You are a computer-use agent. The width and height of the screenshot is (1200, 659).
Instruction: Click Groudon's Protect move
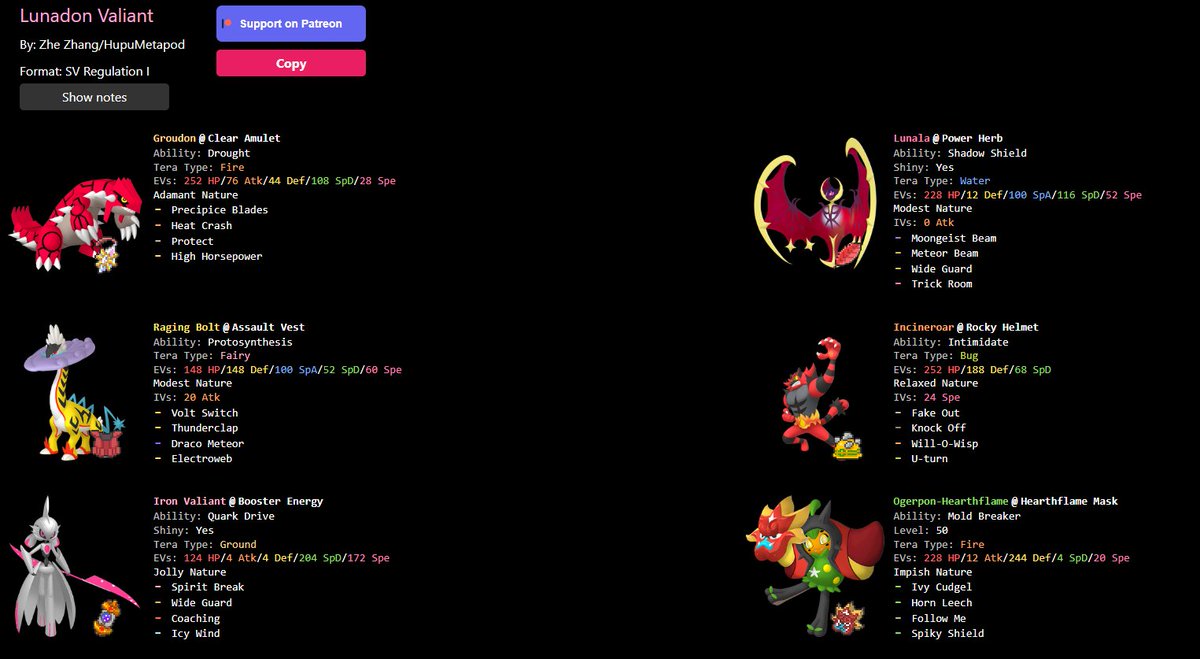point(192,241)
